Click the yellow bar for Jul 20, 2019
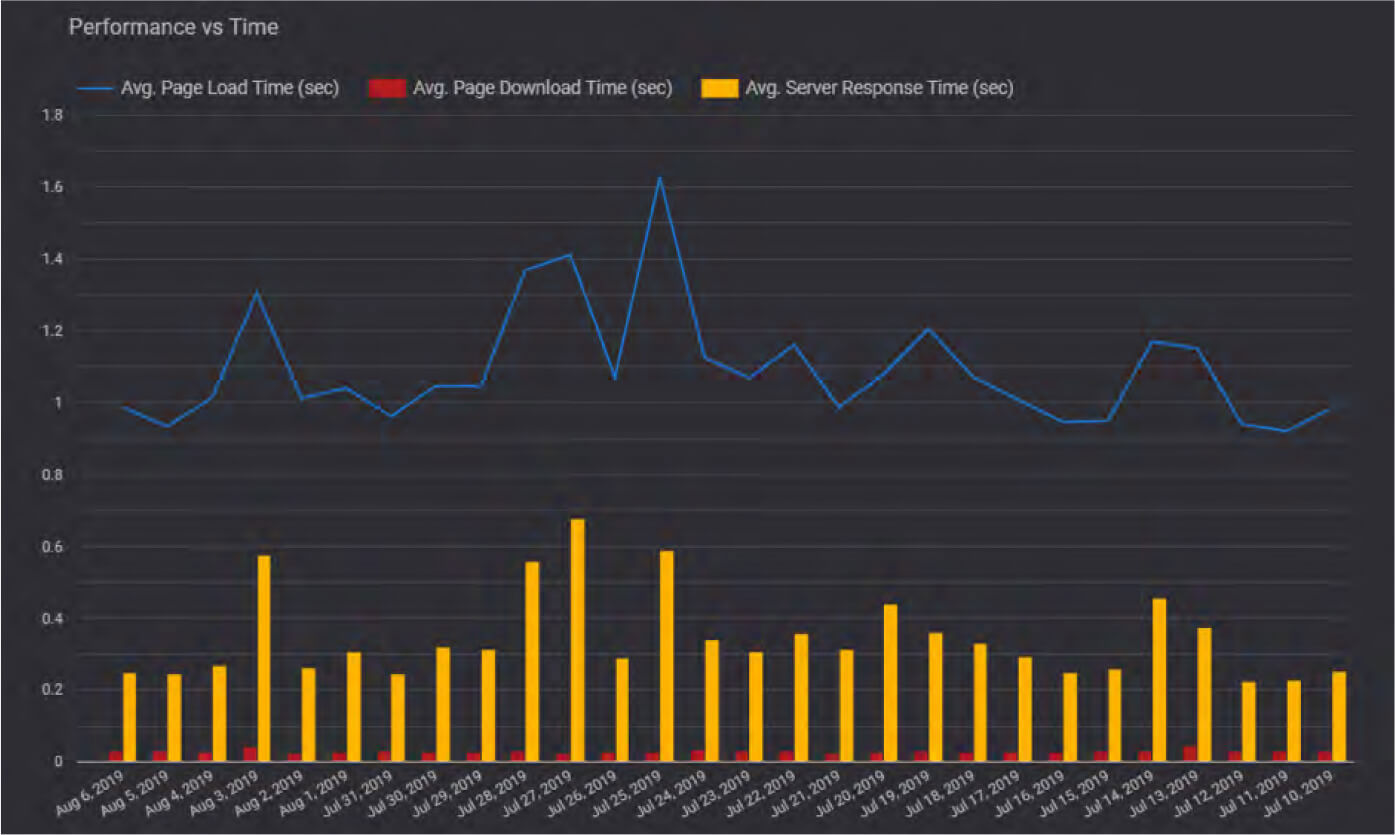 click(x=890, y=682)
